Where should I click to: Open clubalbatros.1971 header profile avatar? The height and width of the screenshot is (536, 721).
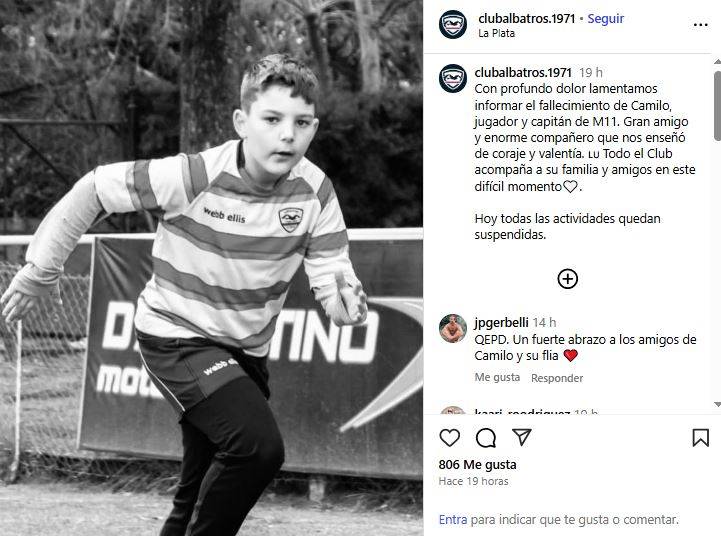pos(453,24)
